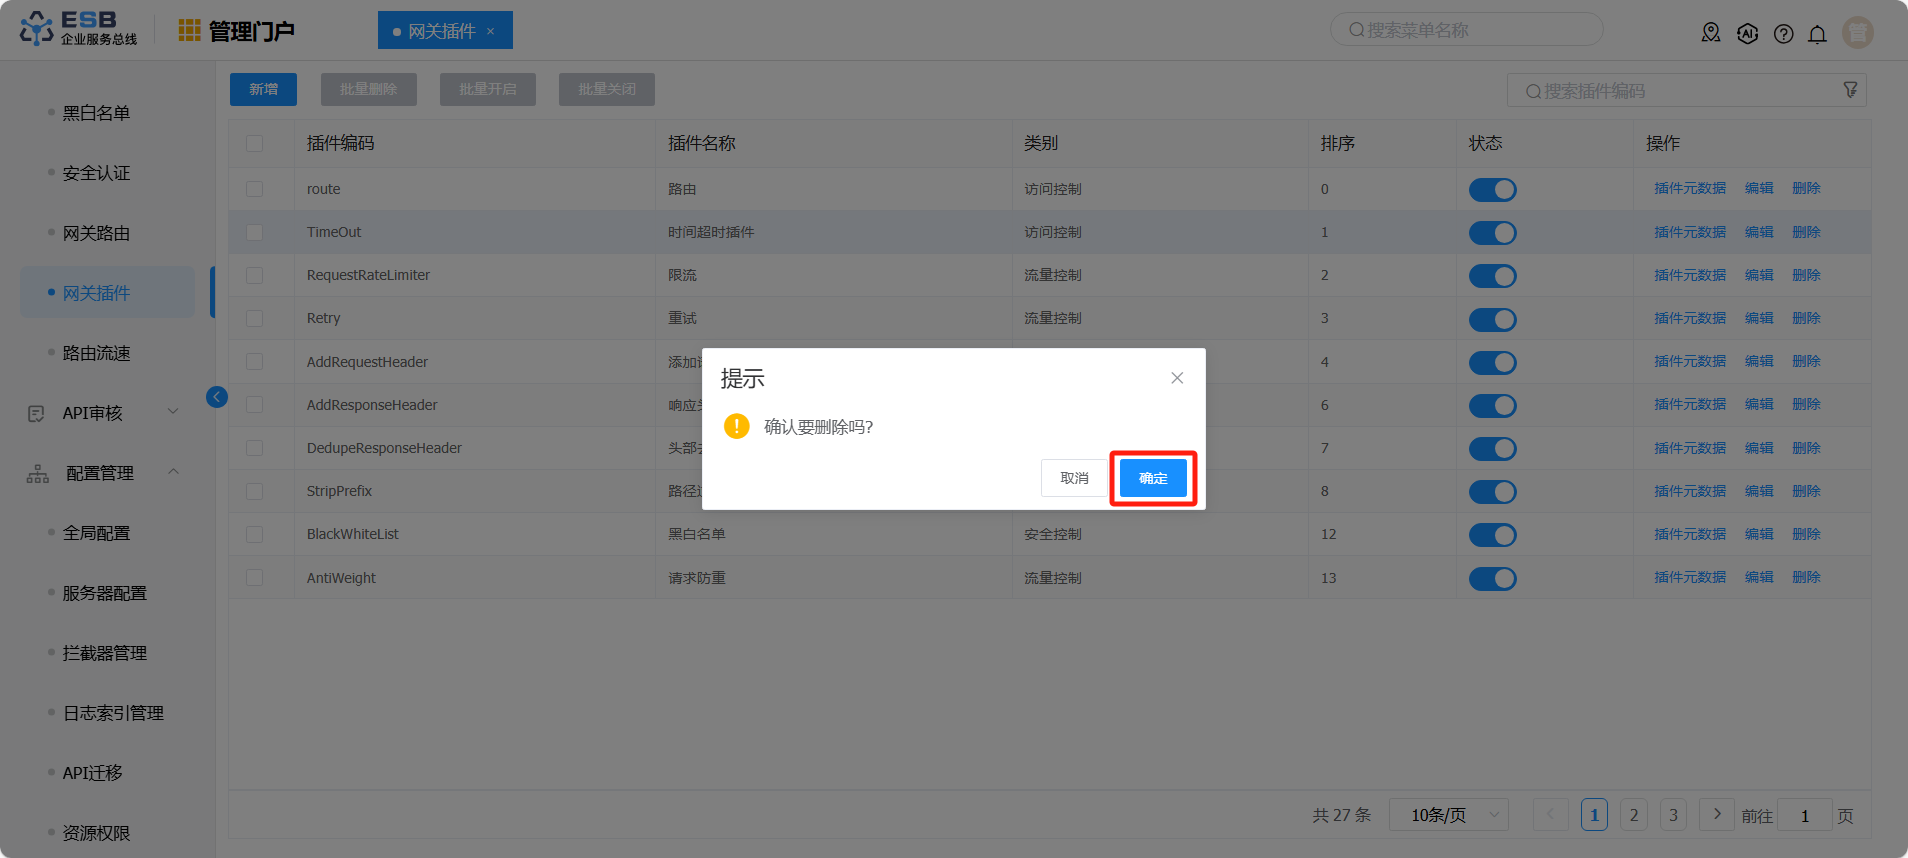Open the help question mark icon
This screenshot has height=858, width=1908.
1783,34
